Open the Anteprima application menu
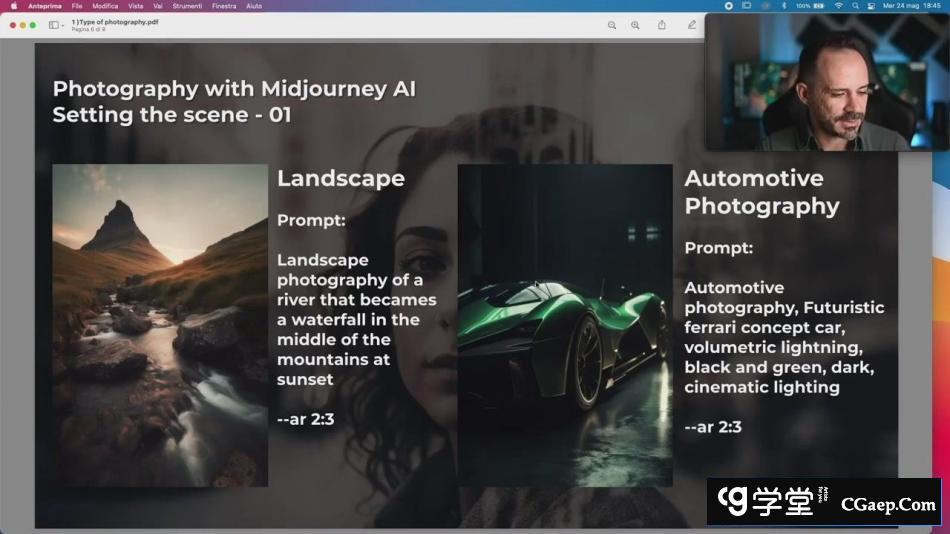950x534 pixels. pos(44,6)
